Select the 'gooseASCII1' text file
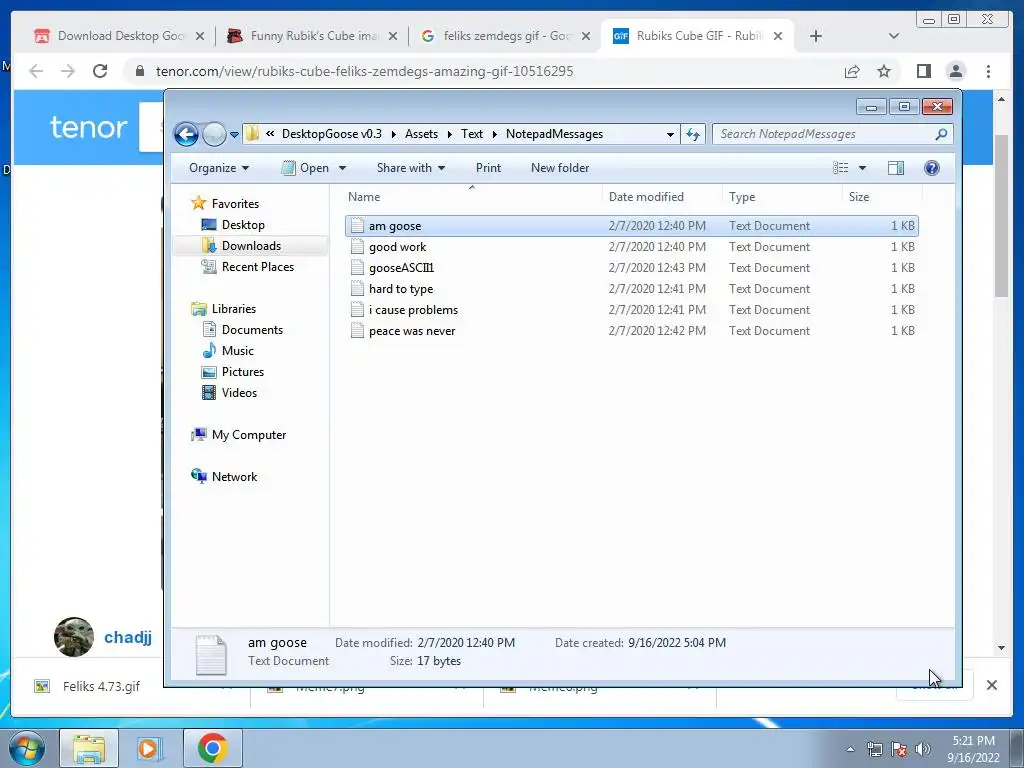This screenshot has width=1024, height=768. tap(632, 268)
